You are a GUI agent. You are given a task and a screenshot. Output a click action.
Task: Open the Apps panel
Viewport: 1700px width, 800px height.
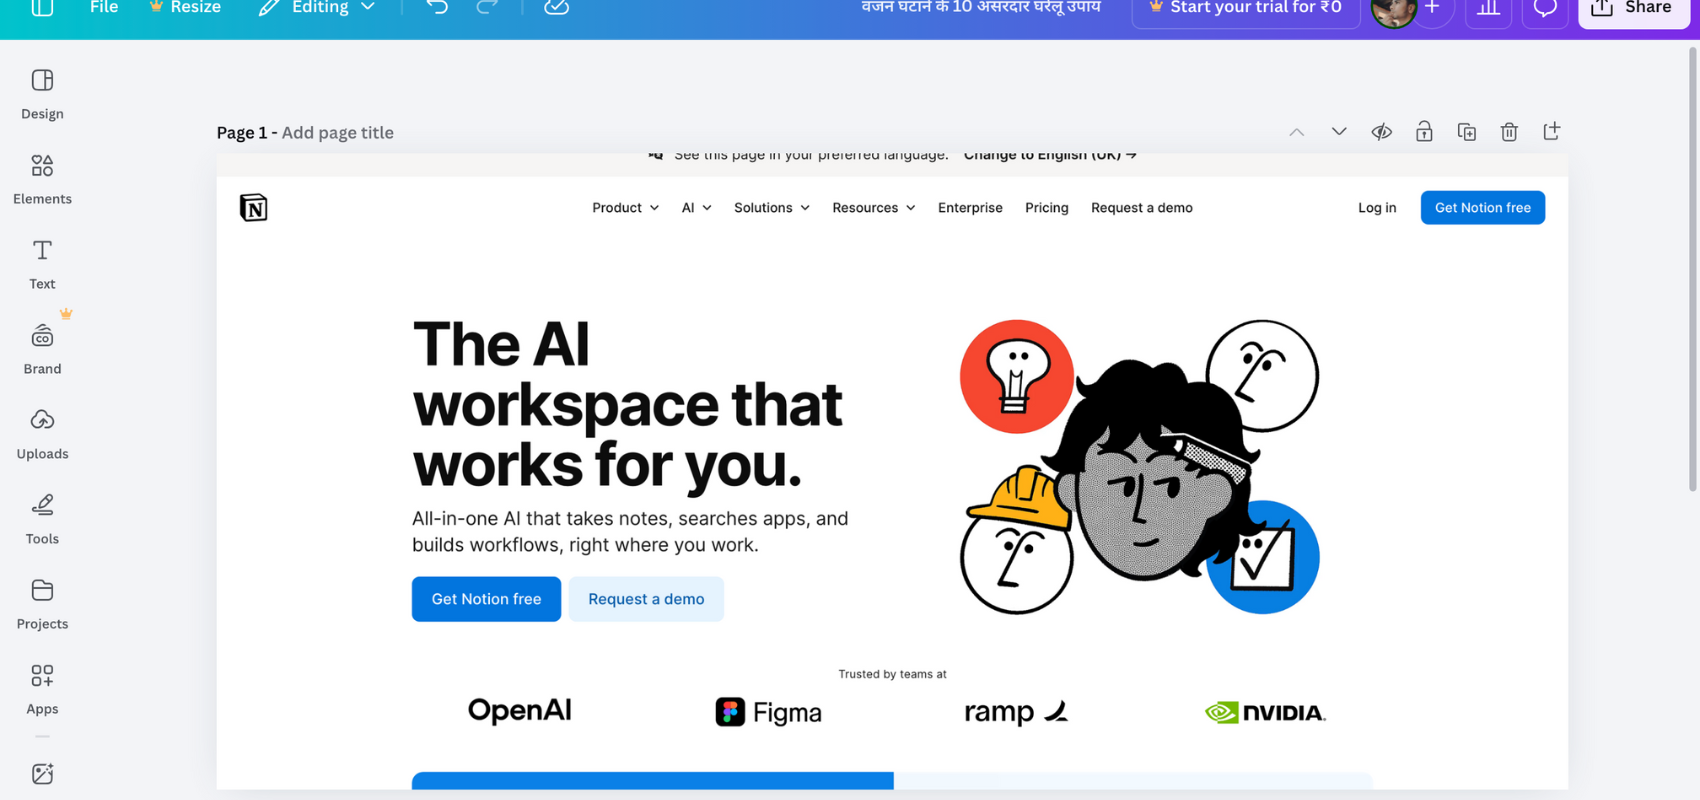[42, 690]
